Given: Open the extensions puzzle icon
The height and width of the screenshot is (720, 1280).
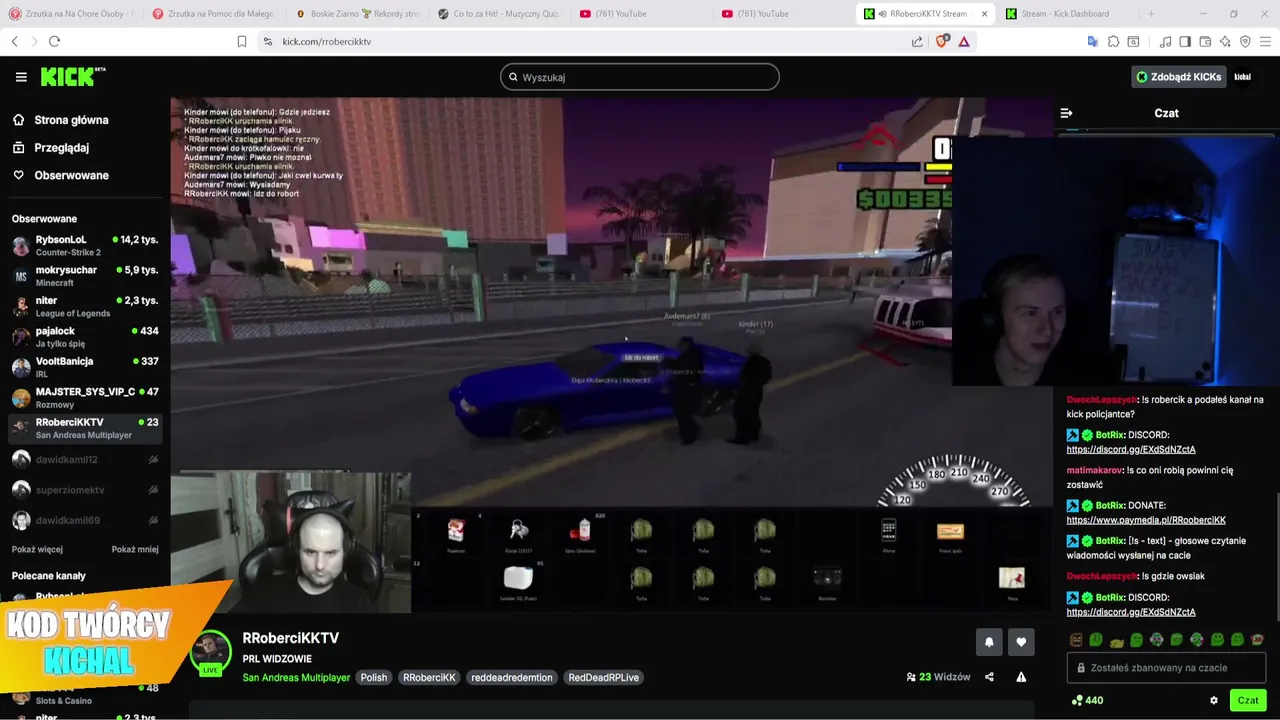Looking at the screenshot, I should 1113,41.
